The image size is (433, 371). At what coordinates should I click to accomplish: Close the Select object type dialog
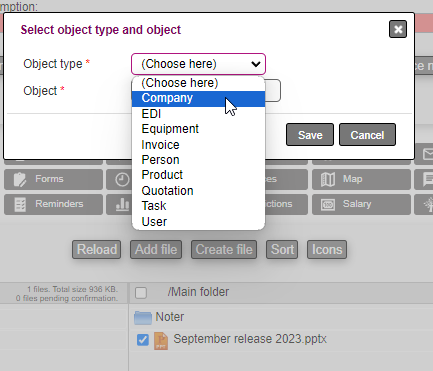click(x=398, y=29)
